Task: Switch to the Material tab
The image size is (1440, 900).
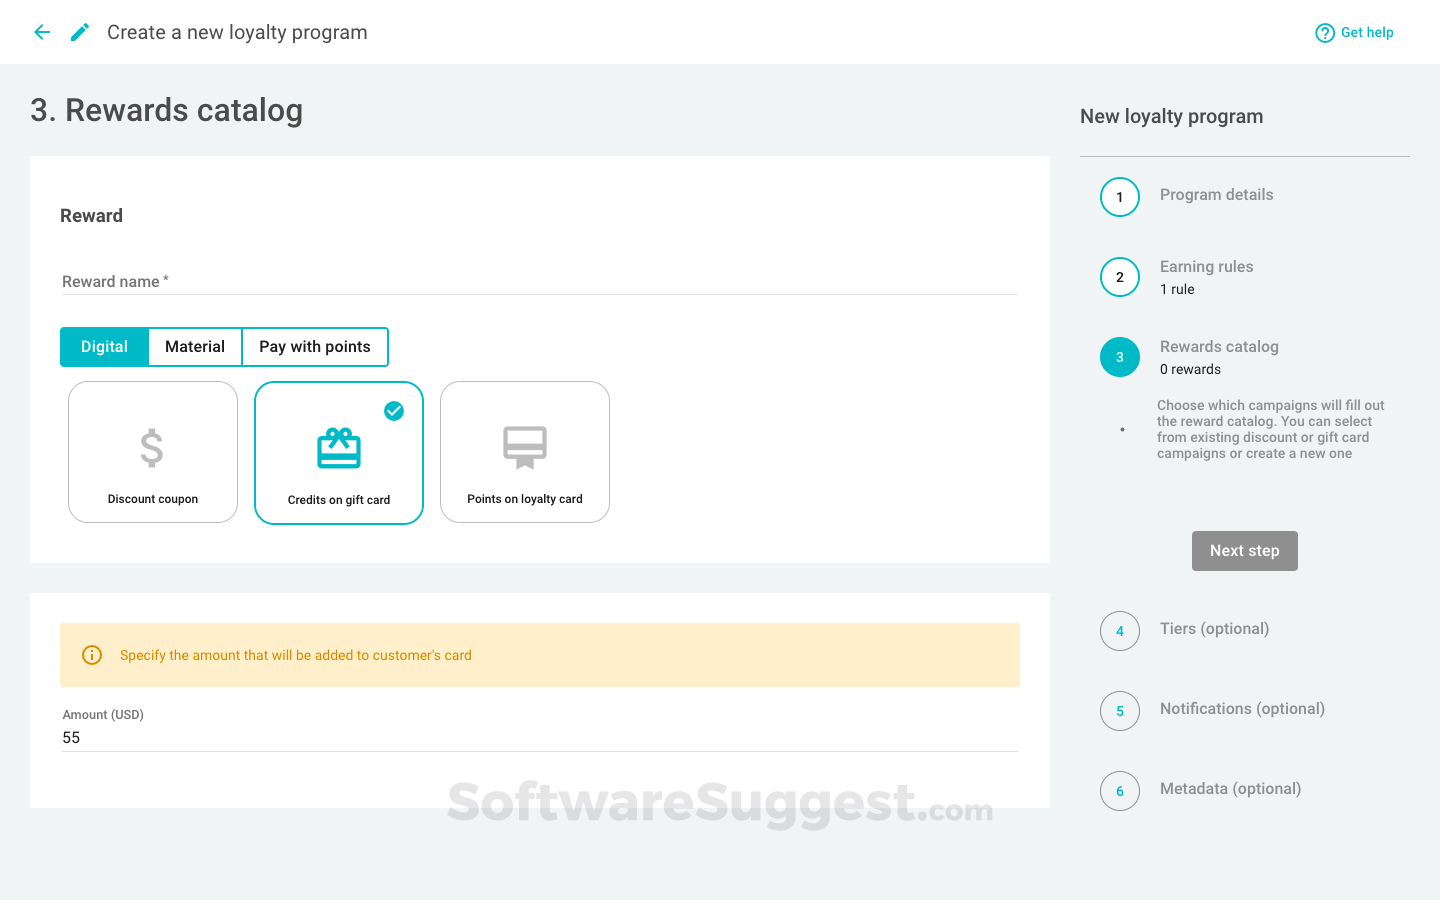Action: pos(194,346)
